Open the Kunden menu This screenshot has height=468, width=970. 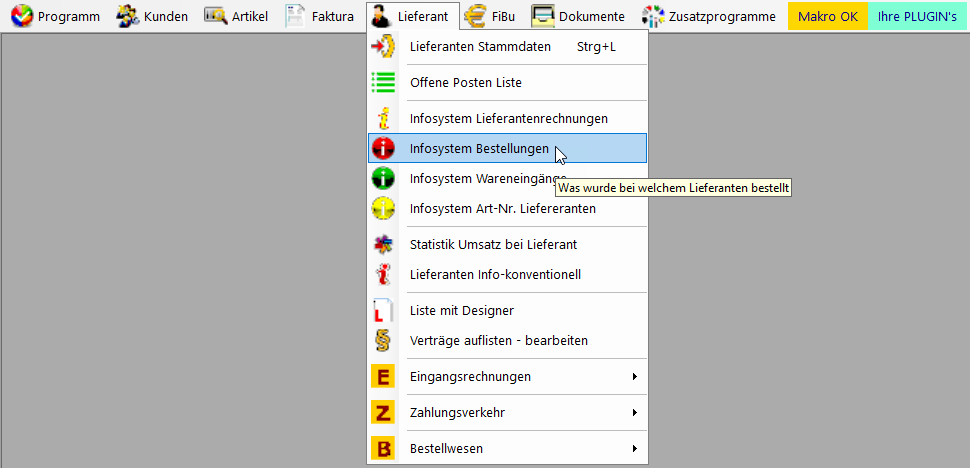(x=166, y=17)
